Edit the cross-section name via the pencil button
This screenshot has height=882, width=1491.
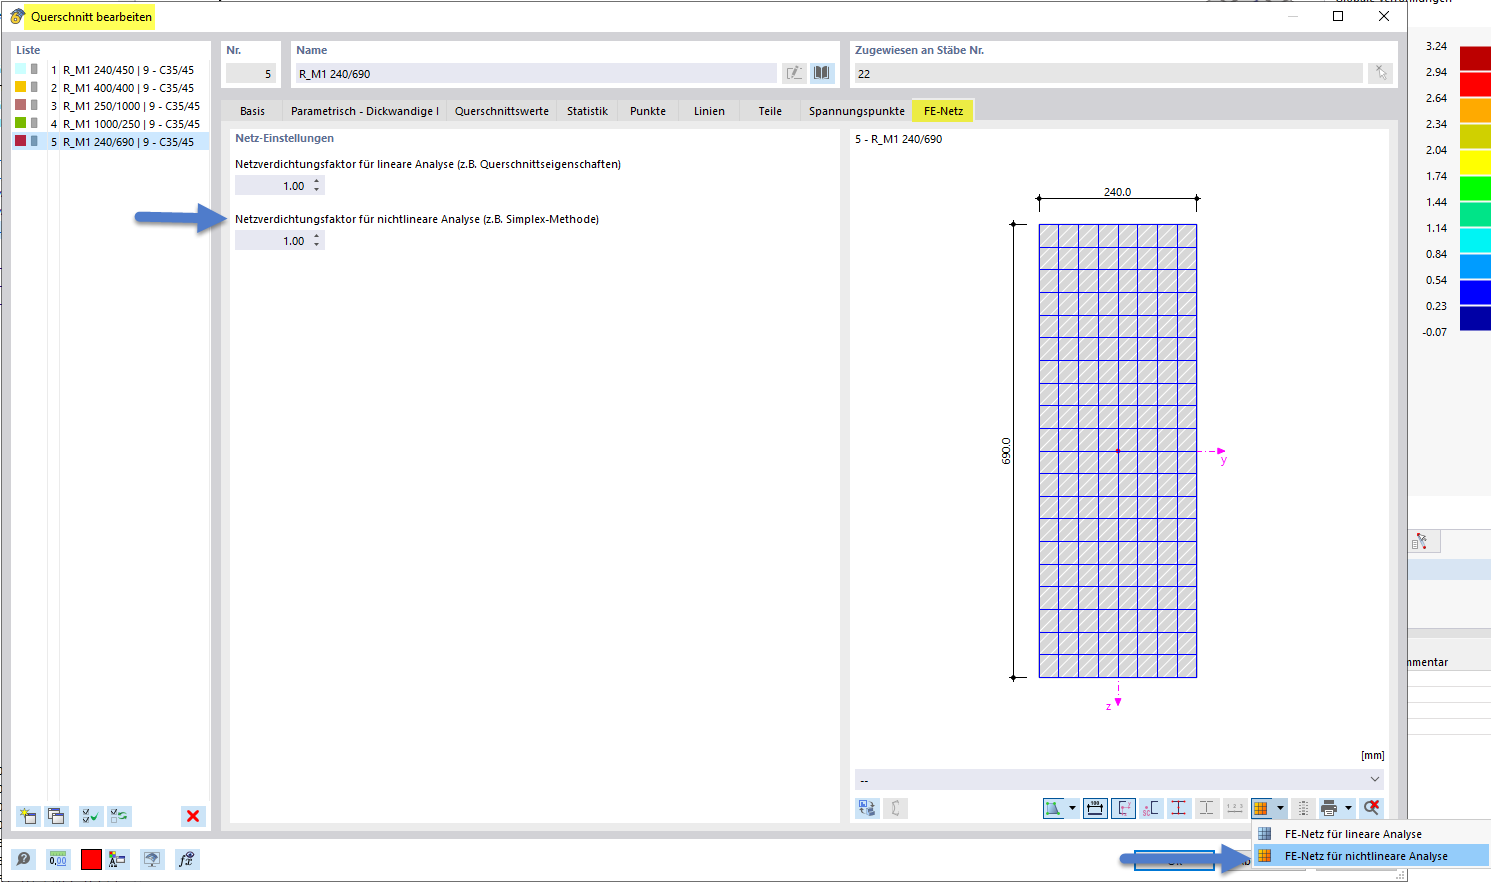coord(793,72)
